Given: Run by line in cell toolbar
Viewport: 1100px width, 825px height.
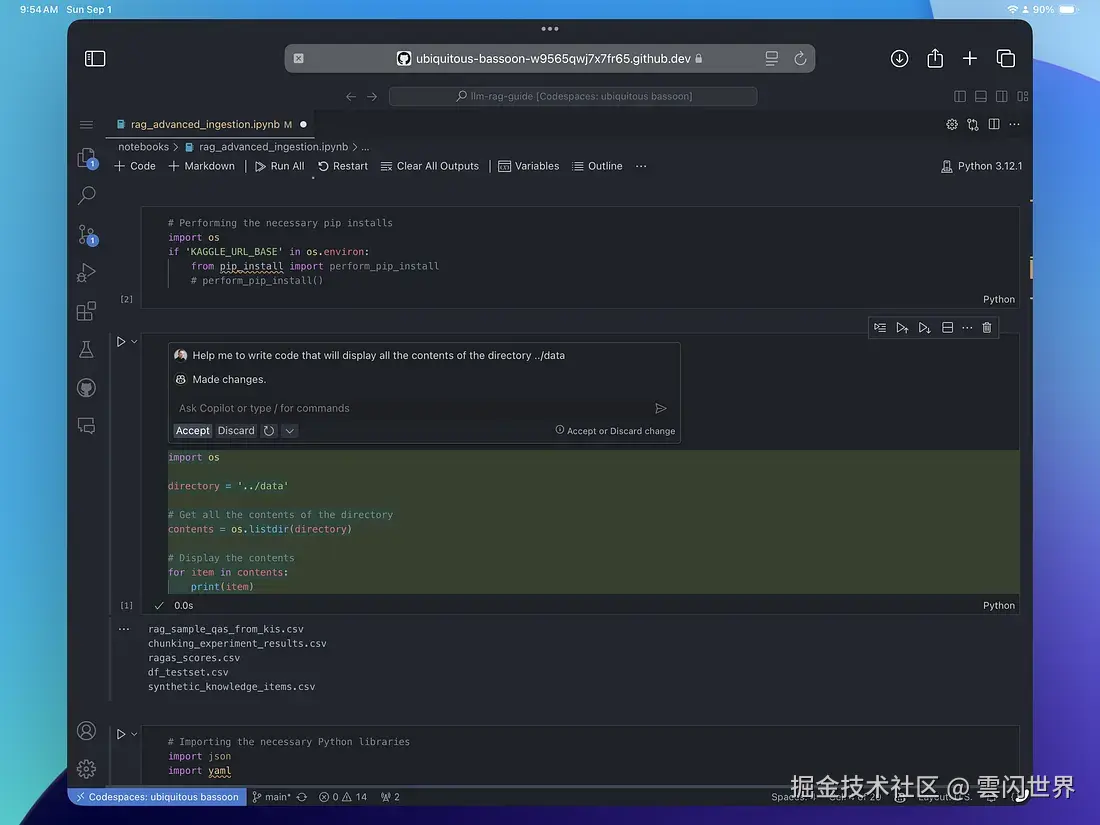Looking at the screenshot, I should tap(880, 328).
